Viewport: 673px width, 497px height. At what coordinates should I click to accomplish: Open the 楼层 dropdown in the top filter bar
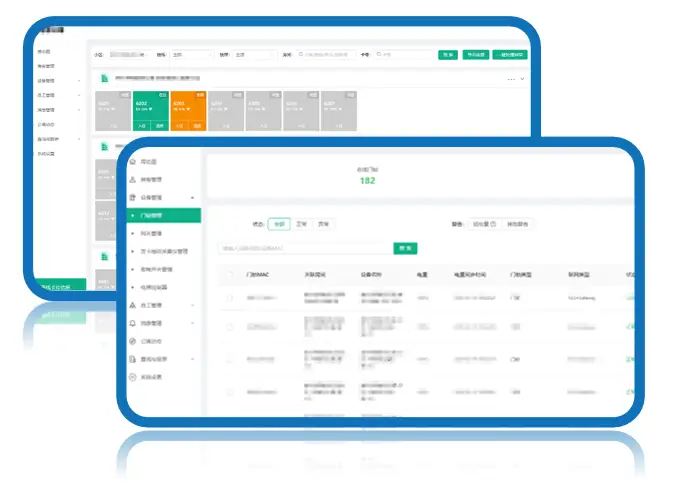click(x=252, y=55)
